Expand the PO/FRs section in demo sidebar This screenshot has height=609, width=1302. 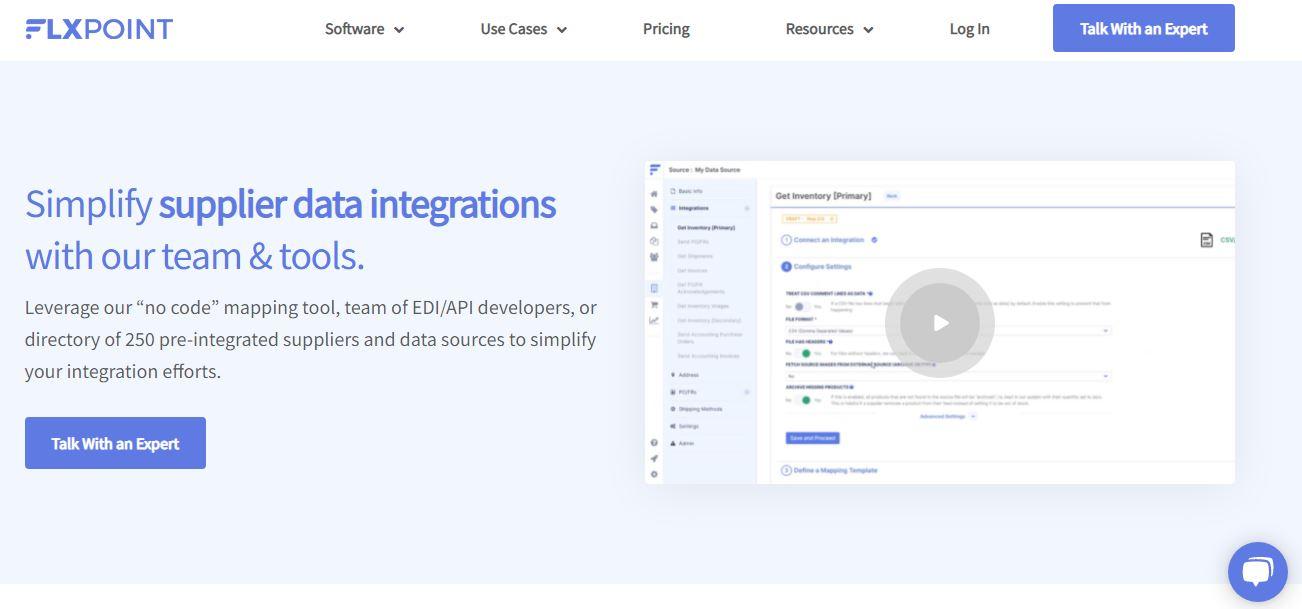746,392
